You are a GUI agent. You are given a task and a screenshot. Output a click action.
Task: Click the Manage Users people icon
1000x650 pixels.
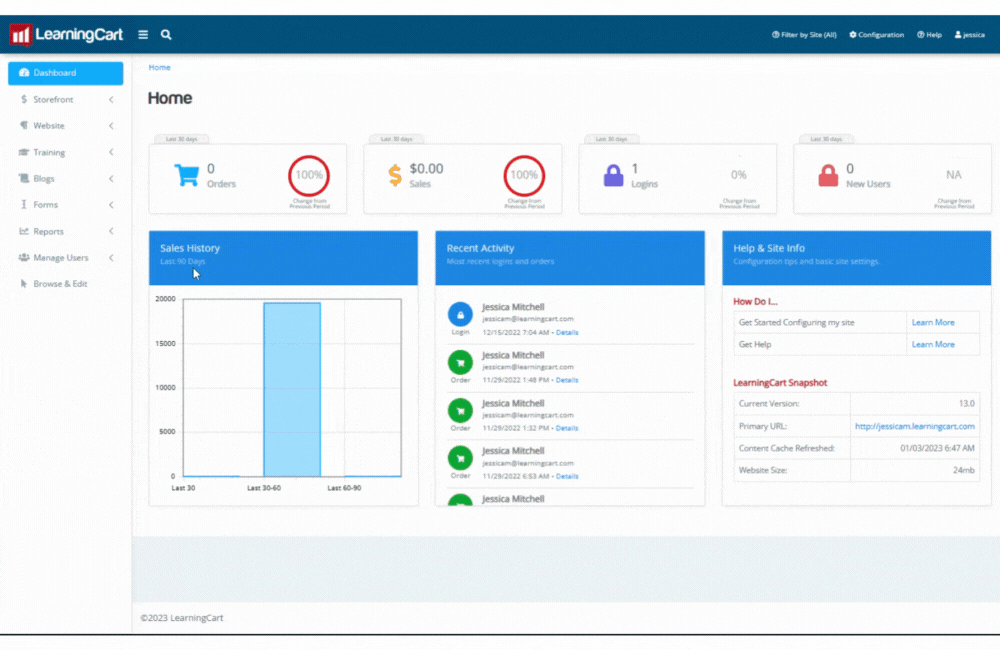coord(24,258)
